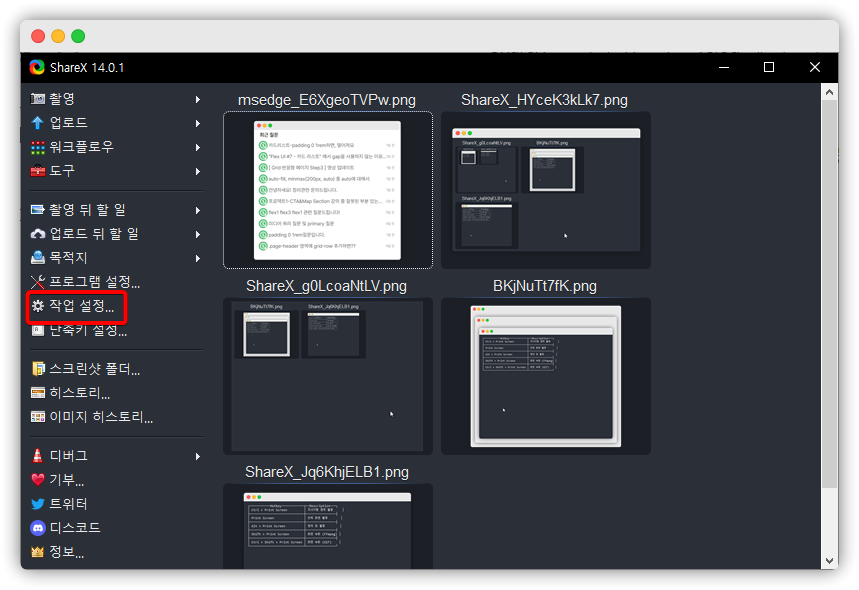859x590 pixels.
Task: Click the ShareX_g0LcoaNtLV.png file name
Action: [x=327, y=286]
